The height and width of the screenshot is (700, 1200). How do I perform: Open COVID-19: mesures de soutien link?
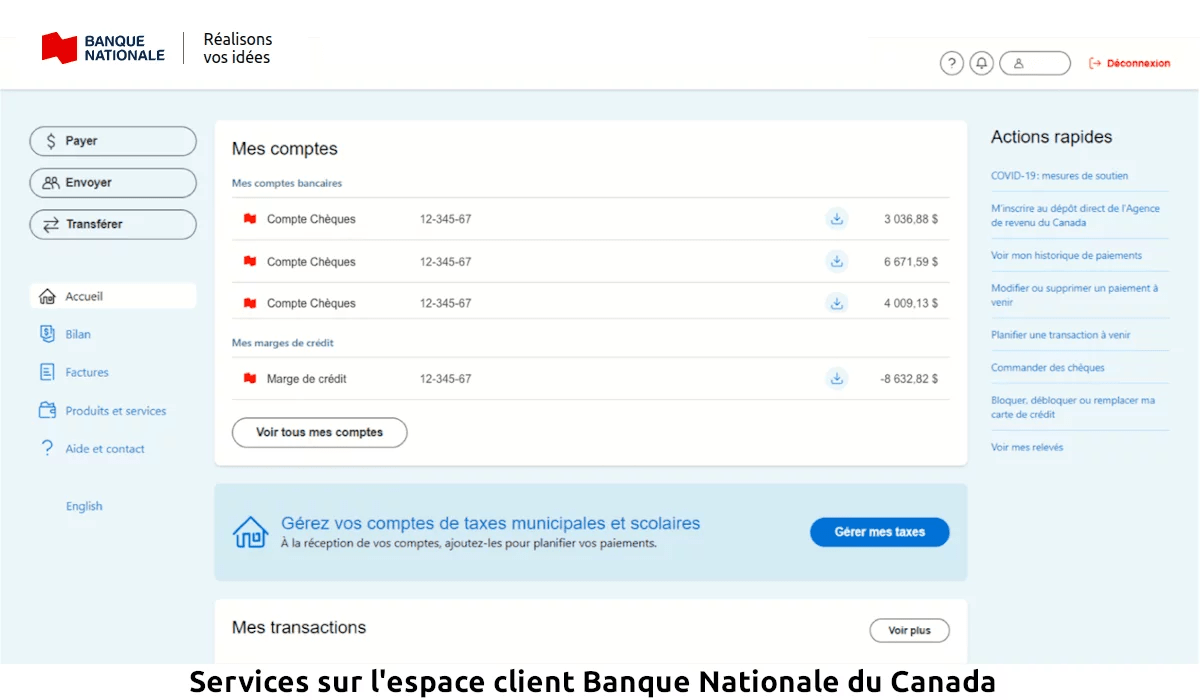(x=1059, y=174)
